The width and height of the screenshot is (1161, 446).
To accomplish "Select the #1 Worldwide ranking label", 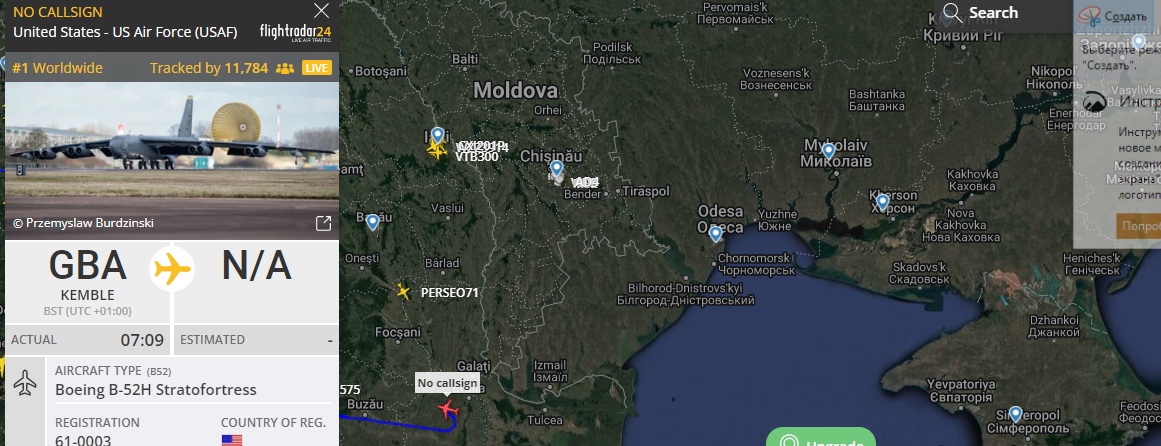I will [57, 68].
